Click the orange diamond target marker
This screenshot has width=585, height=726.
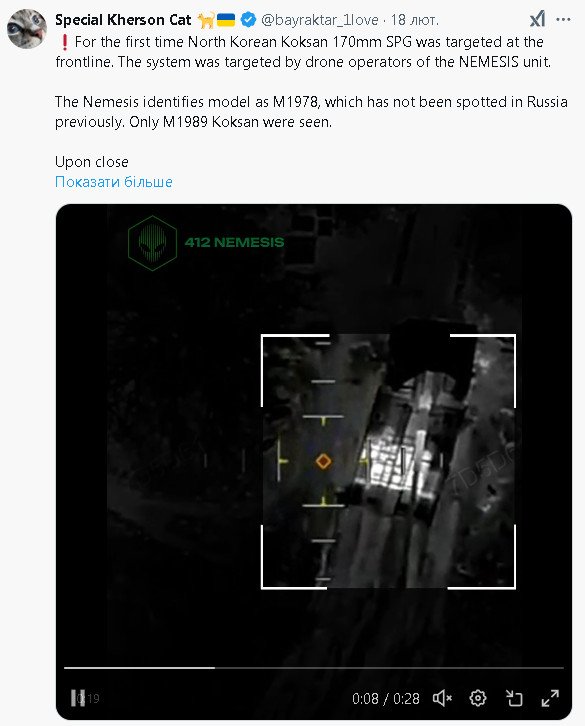[x=323, y=461]
